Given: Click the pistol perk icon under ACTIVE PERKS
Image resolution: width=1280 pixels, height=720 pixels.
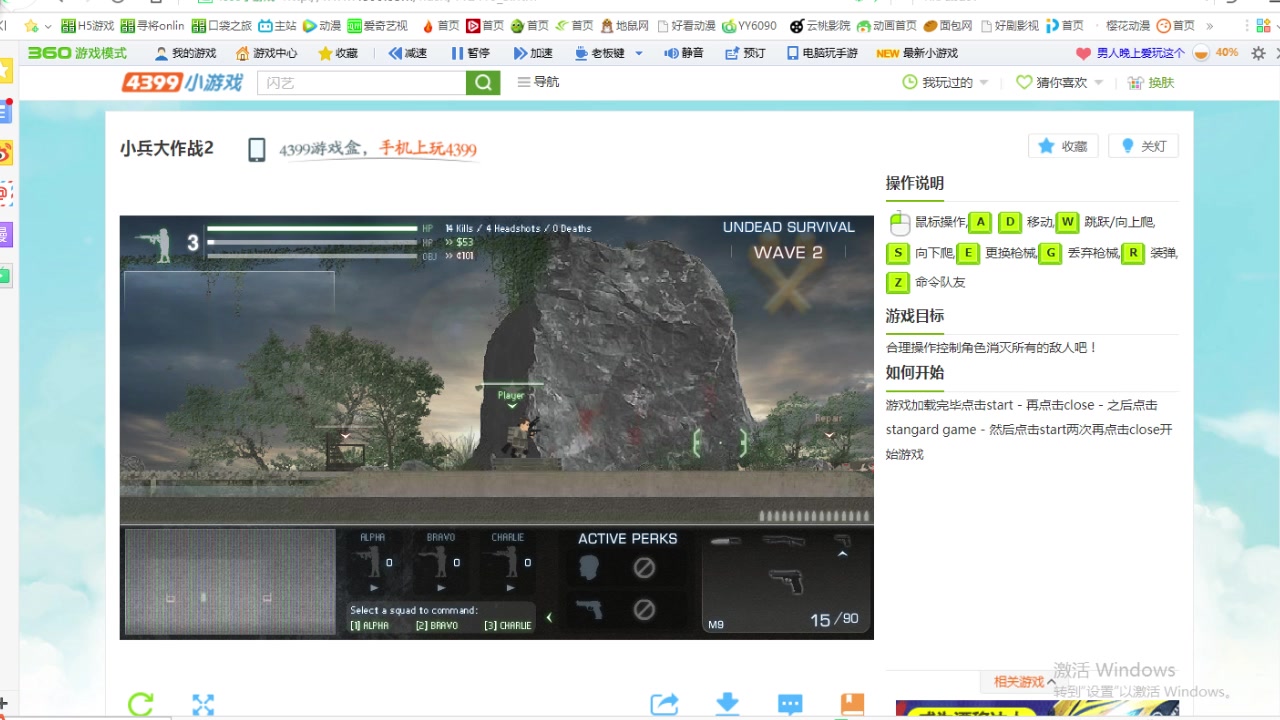Looking at the screenshot, I should click(590, 609).
